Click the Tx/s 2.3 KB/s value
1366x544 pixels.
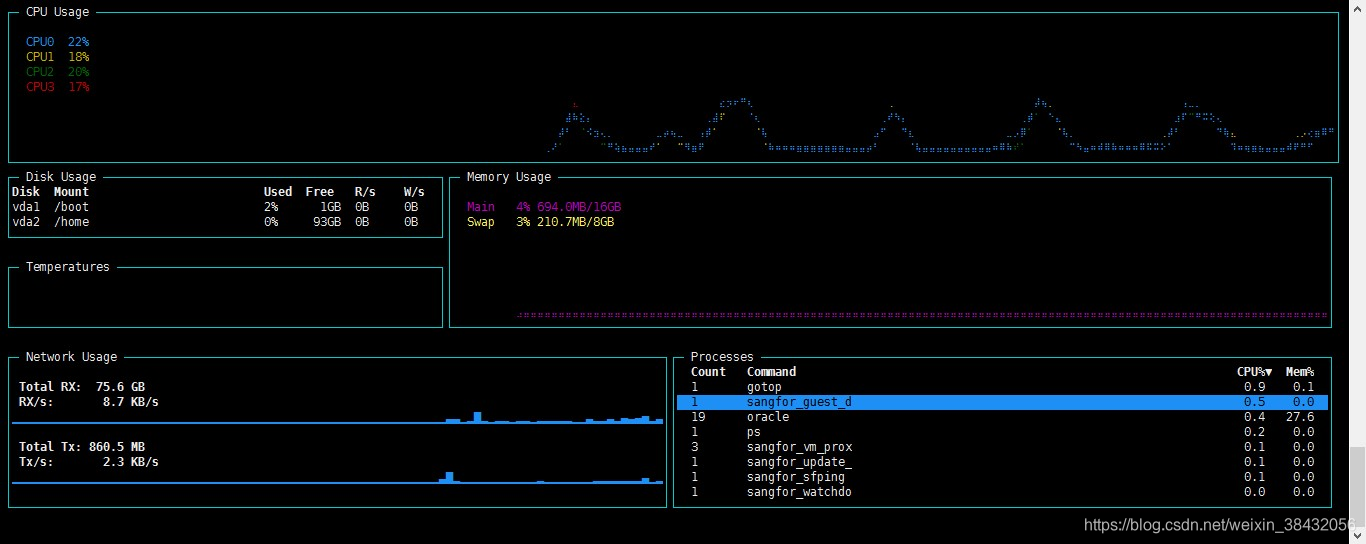131,462
